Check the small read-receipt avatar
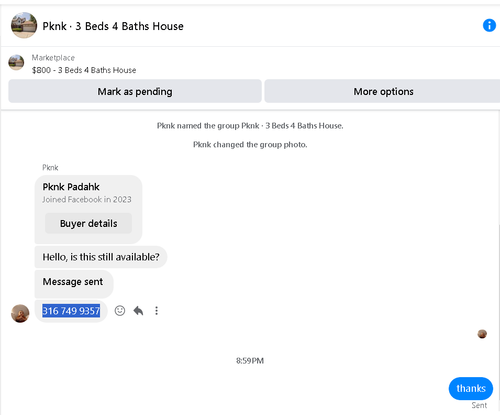Viewport: 500px width, 415px height. (482, 334)
